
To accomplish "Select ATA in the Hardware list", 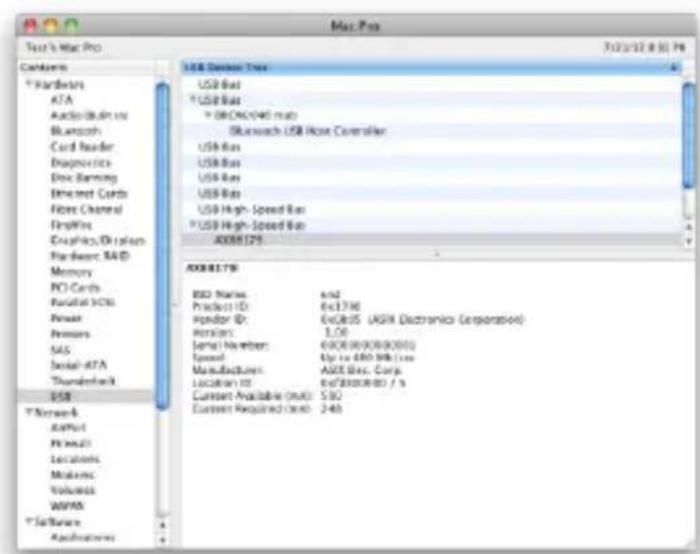I will point(62,100).
